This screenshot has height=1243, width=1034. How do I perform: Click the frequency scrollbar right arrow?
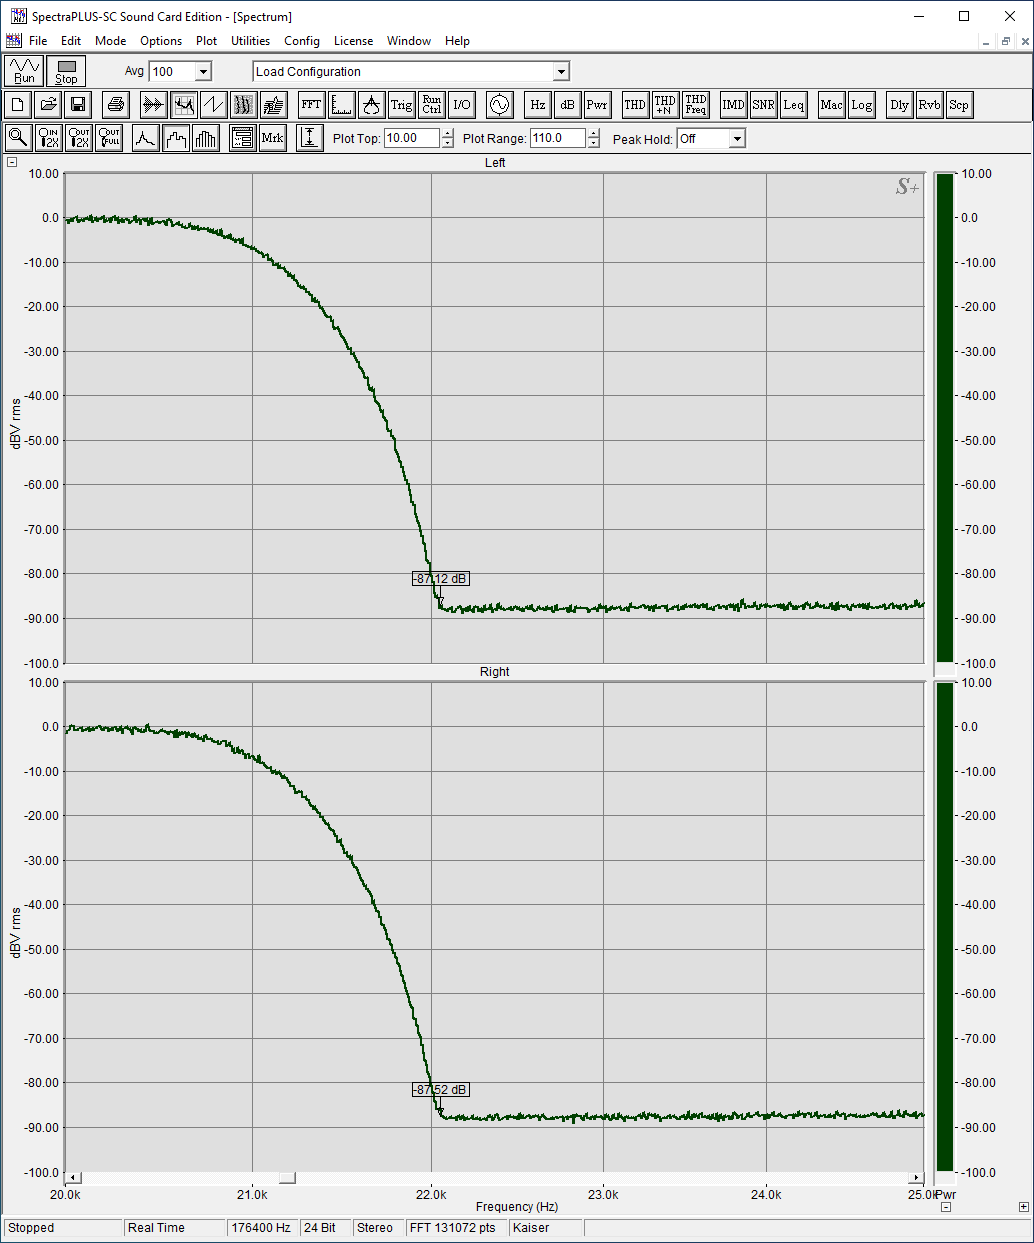point(916,1177)
